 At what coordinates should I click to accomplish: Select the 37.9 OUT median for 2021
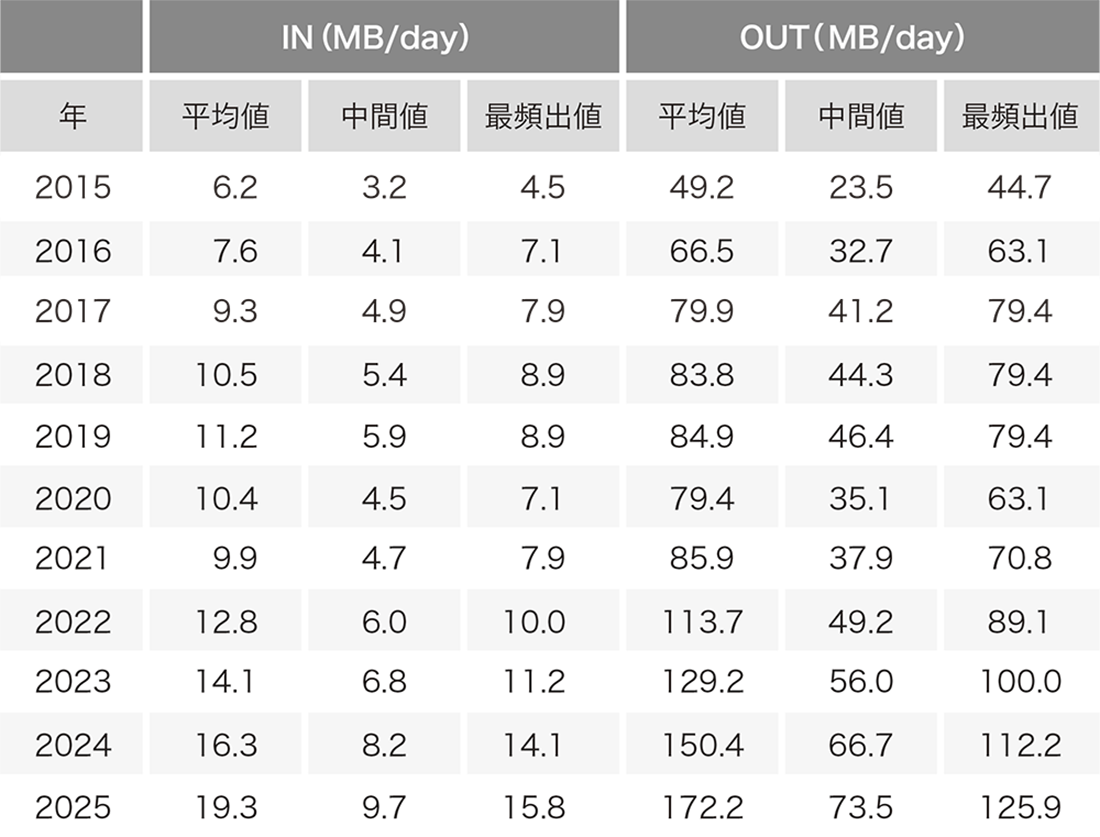click(x=861, y=558)
